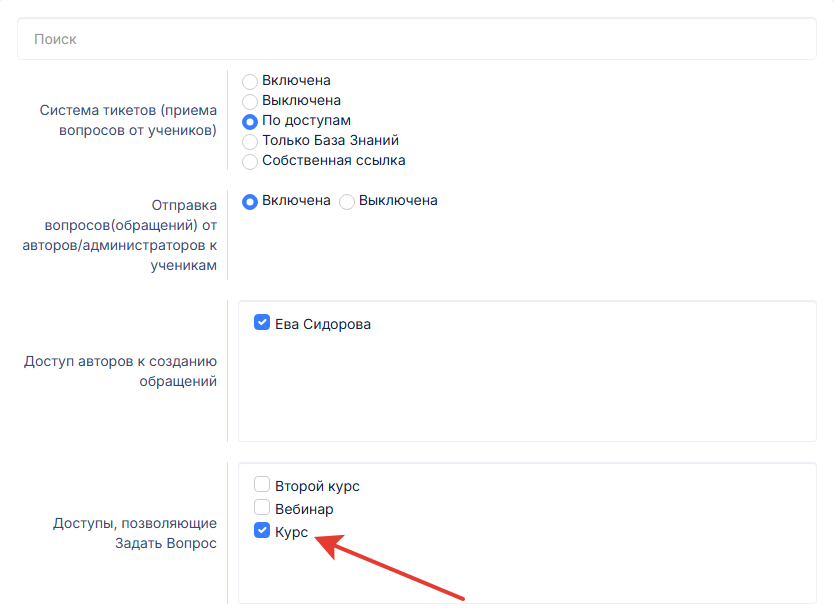The height and width of the screenshot is (615, 834).
Task: Click the Отправка вопросов(обращений) setting label
Action: click(x=120, y=235)
